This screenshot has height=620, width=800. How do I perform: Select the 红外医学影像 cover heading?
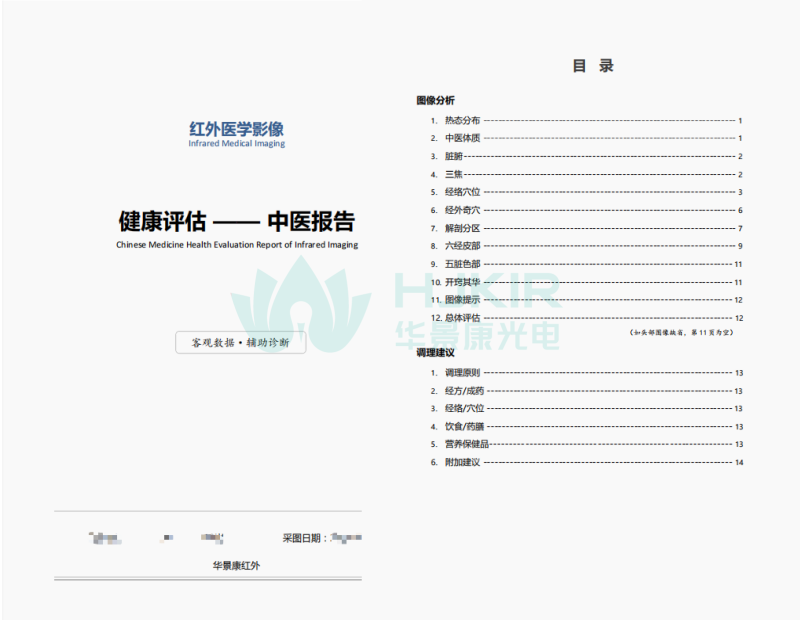click(x=236, y=129)
